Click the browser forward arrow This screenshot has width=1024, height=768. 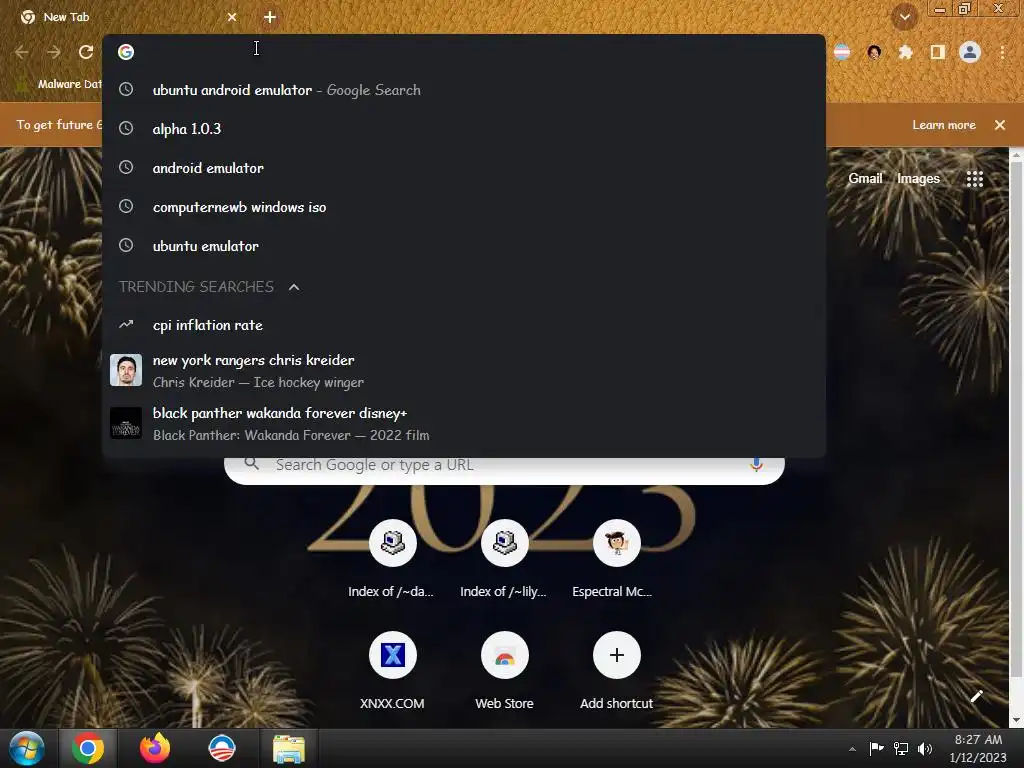pyautogui.click(x=54, y=52)
